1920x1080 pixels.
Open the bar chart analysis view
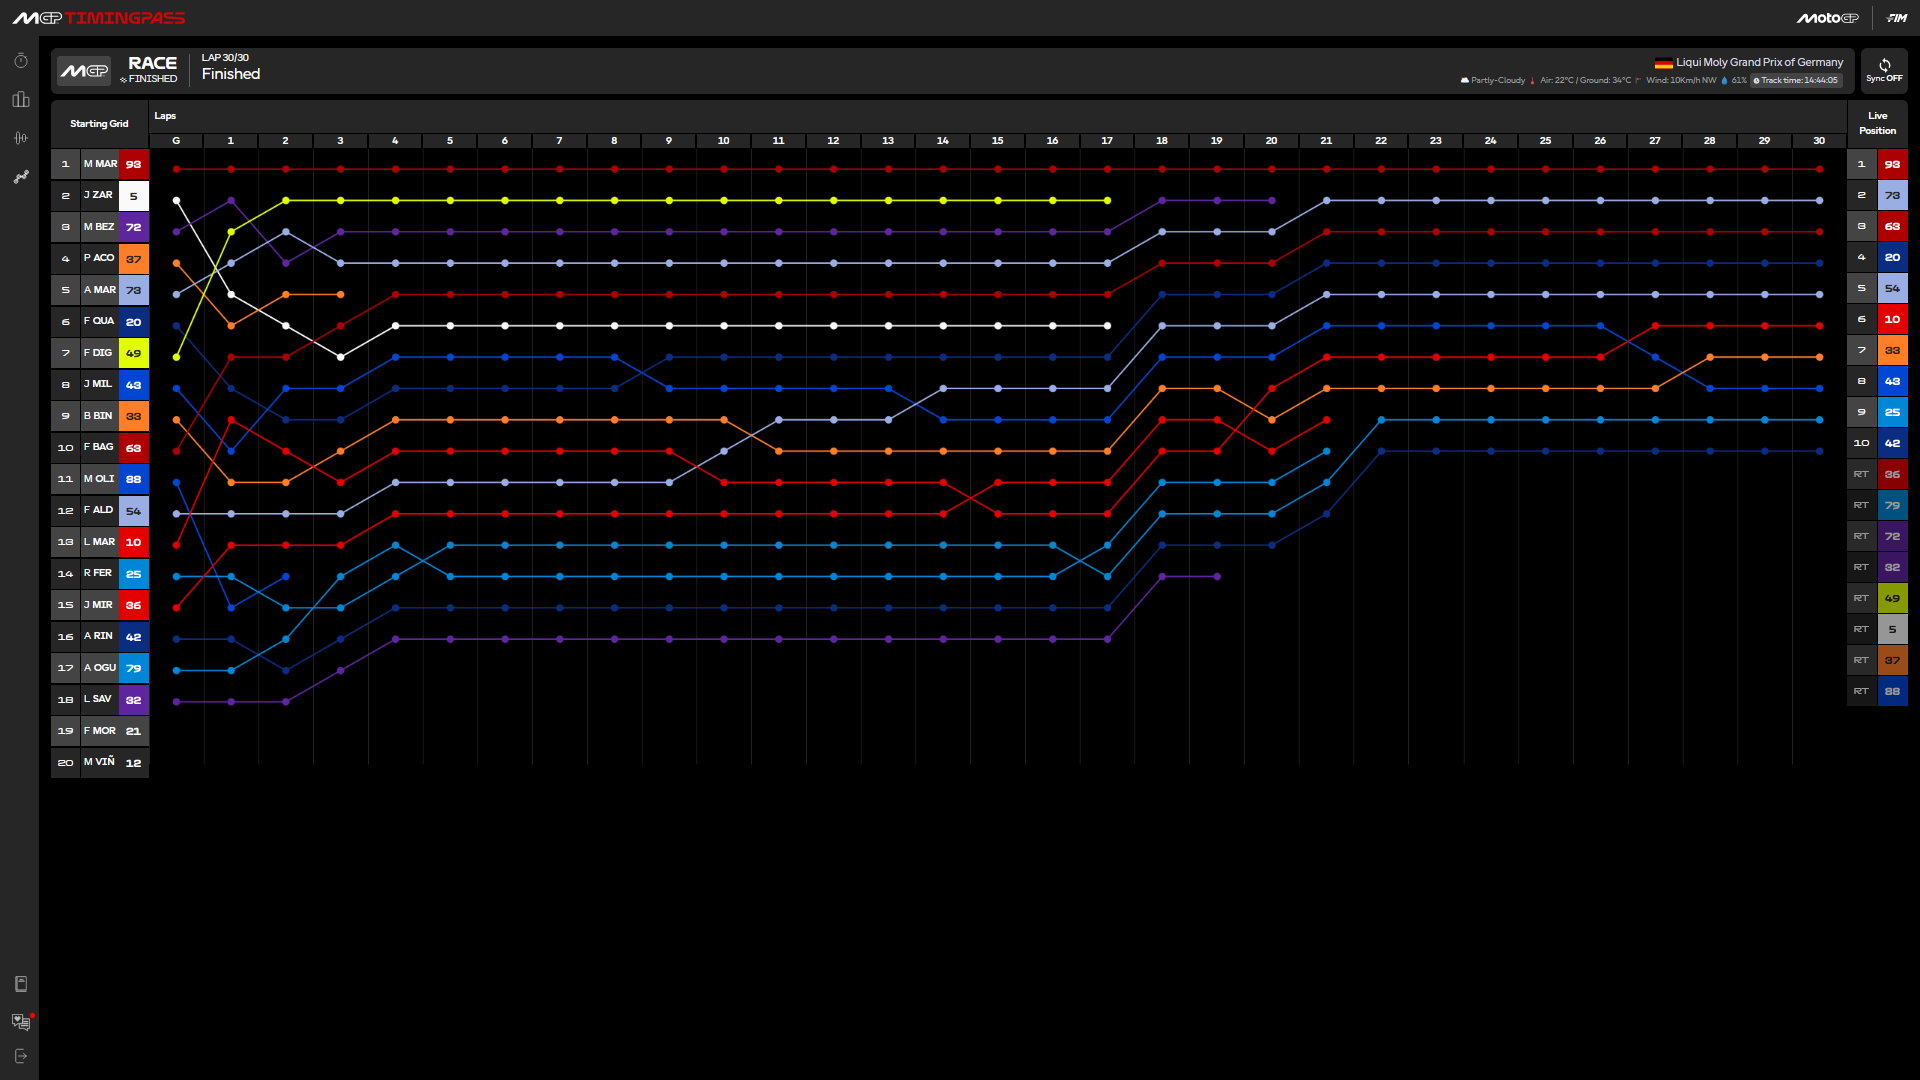tap(20, 99)
